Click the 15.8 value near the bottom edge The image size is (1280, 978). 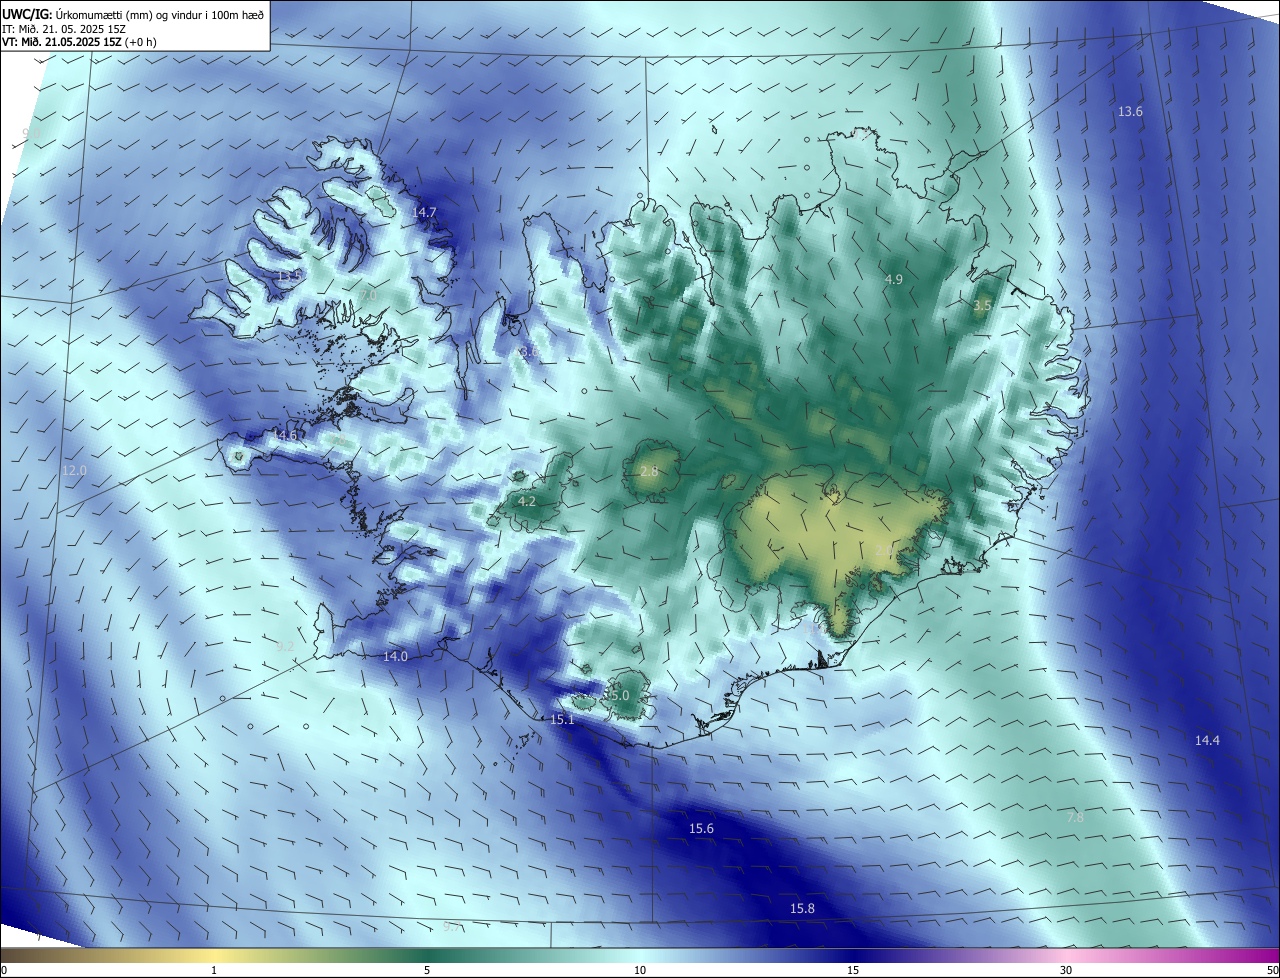[x=802, y=908]
